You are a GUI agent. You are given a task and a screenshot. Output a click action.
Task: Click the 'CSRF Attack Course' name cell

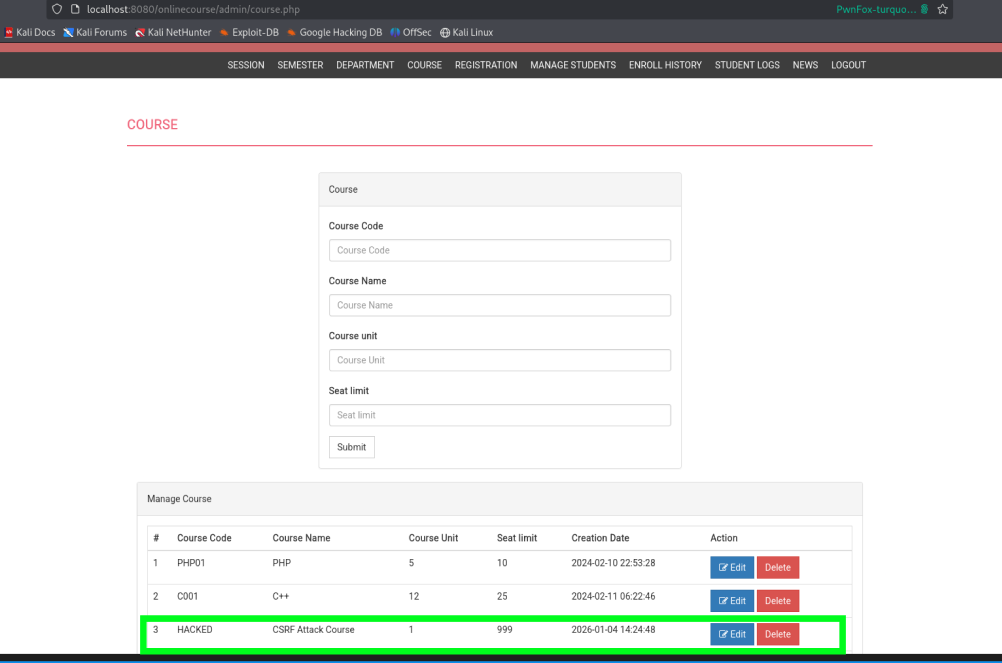click(x=313, y=630)
